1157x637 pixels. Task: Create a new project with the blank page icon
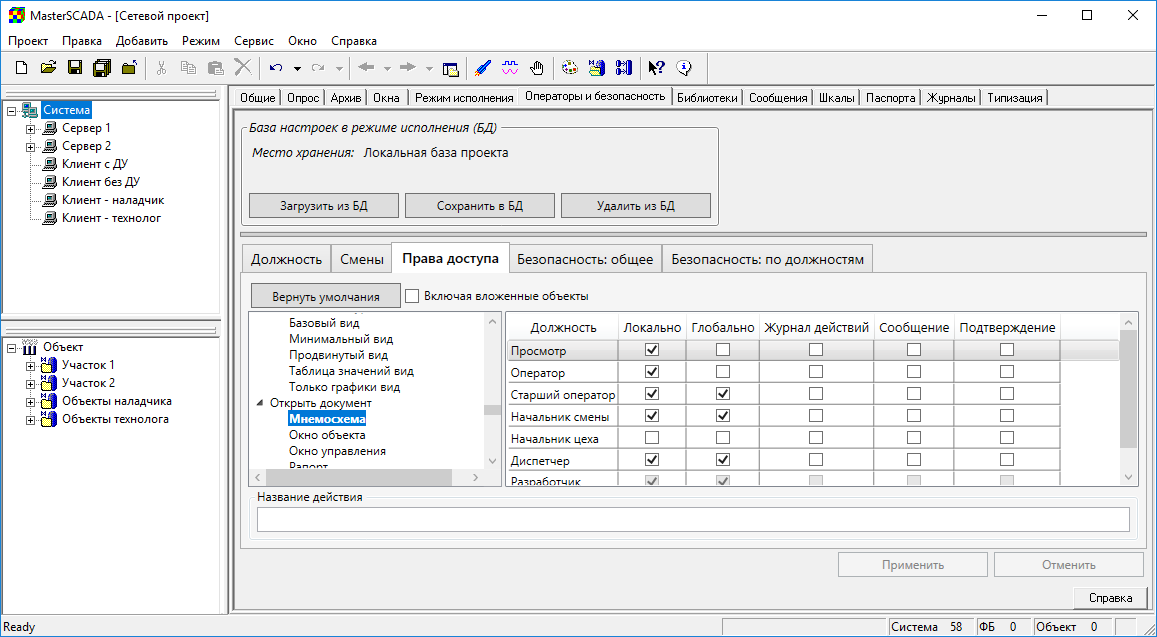click(x=21, y=68)
